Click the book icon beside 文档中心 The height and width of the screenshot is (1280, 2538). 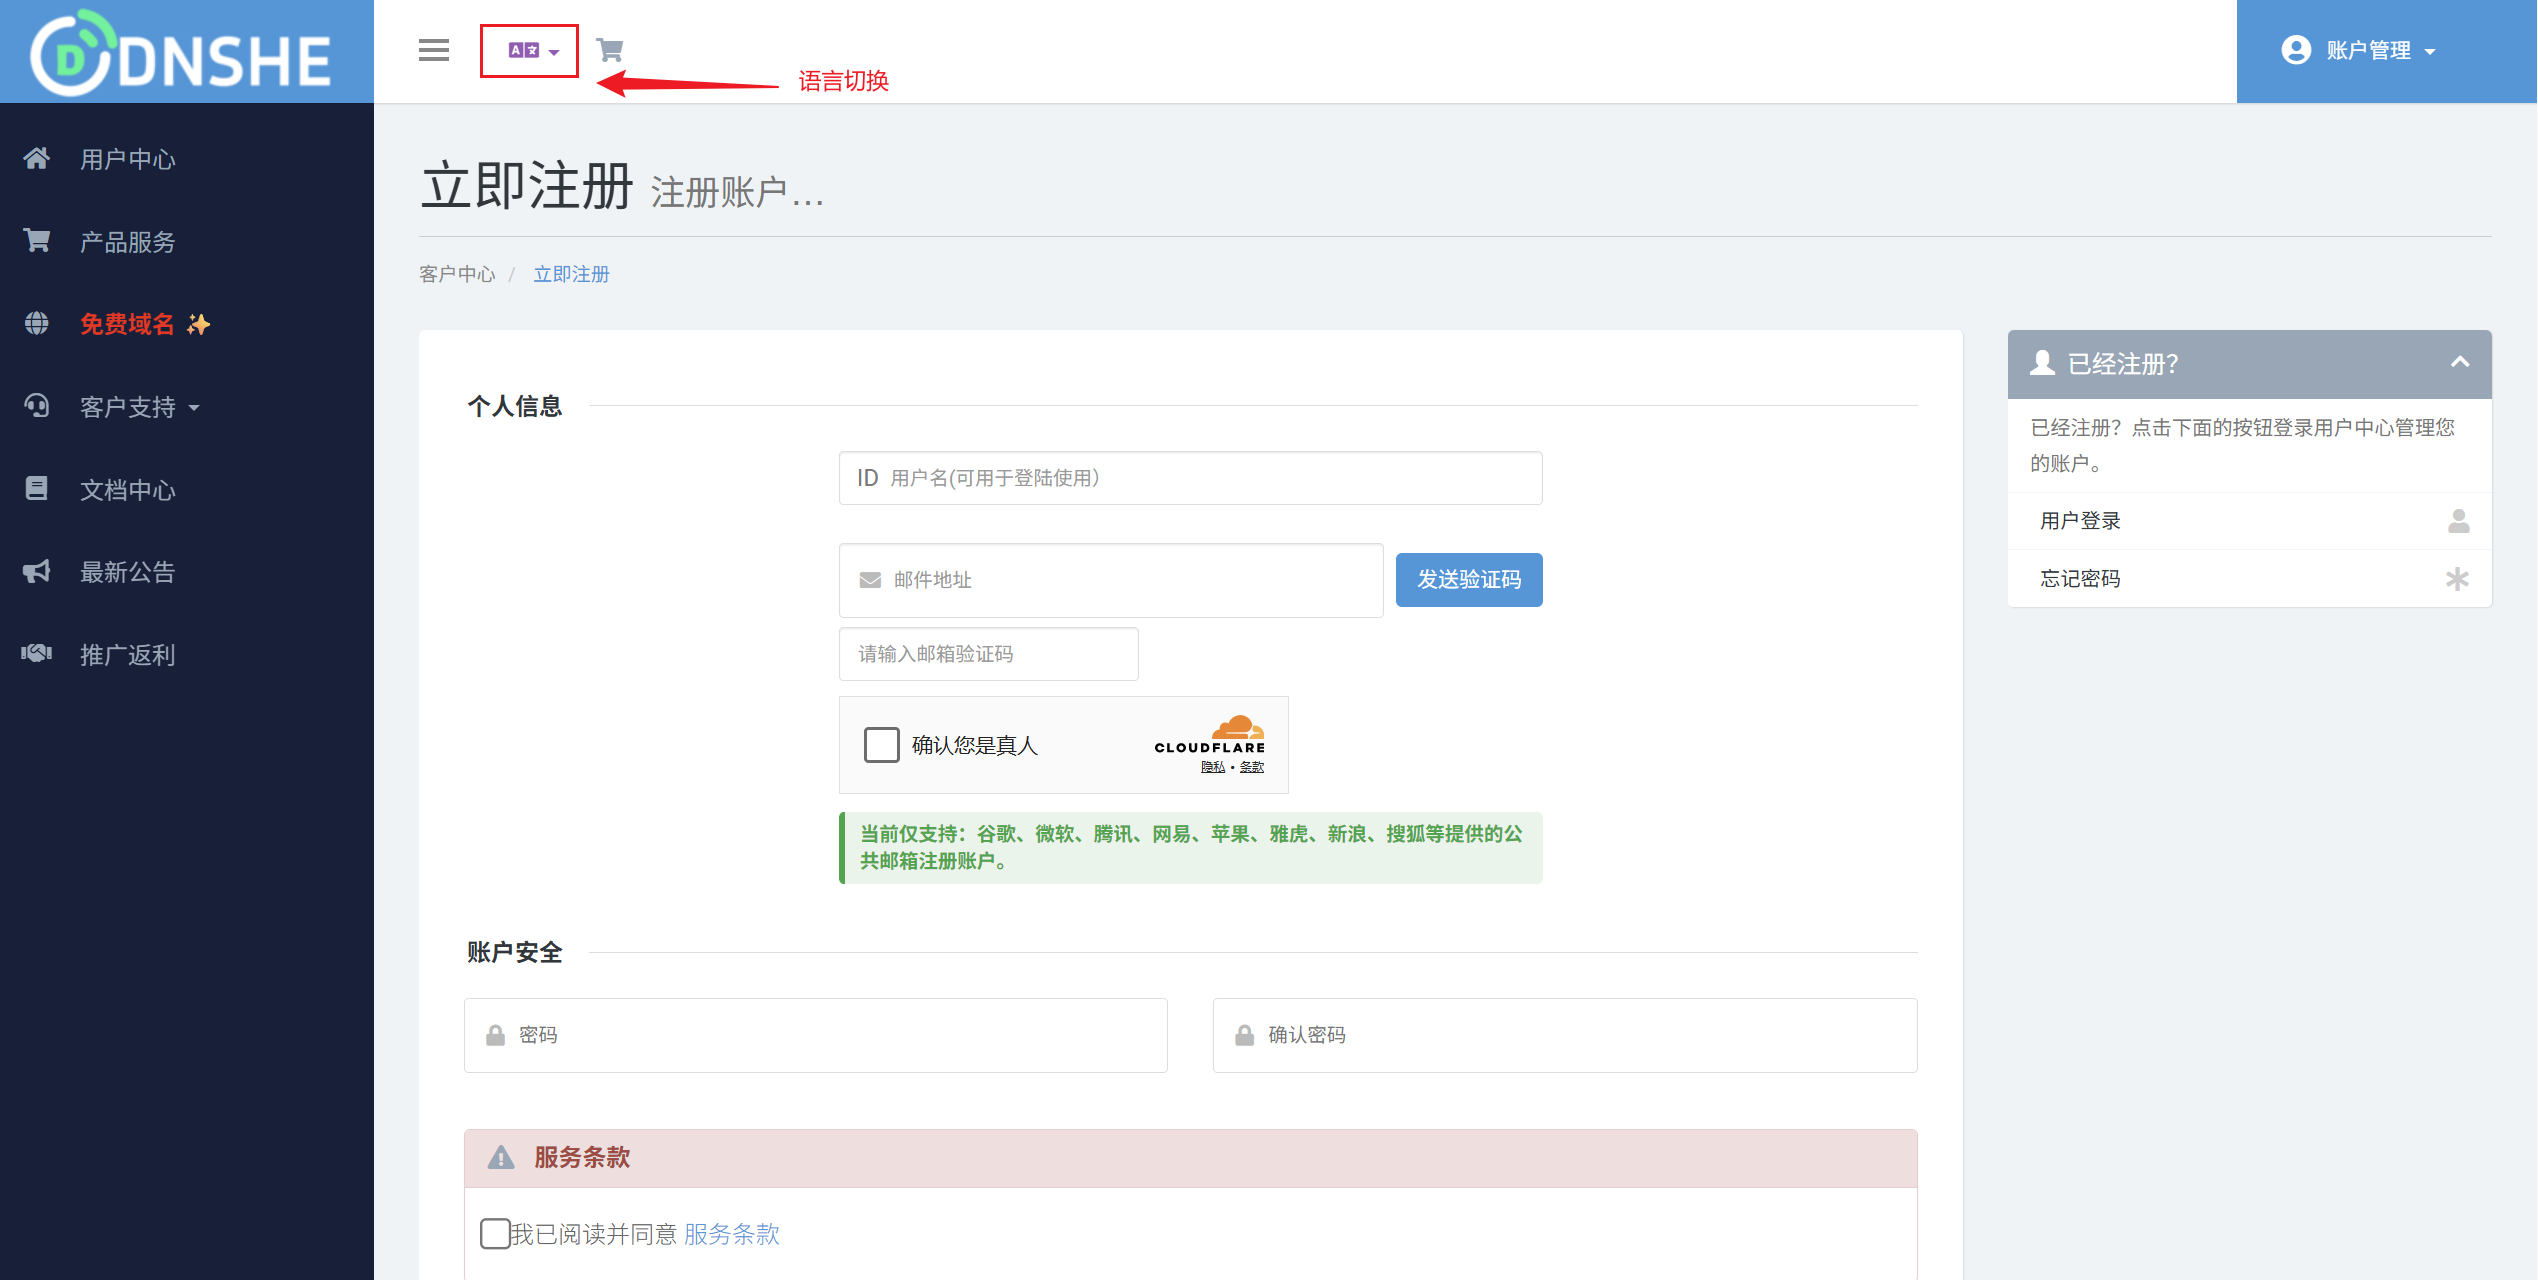point(37,489)
